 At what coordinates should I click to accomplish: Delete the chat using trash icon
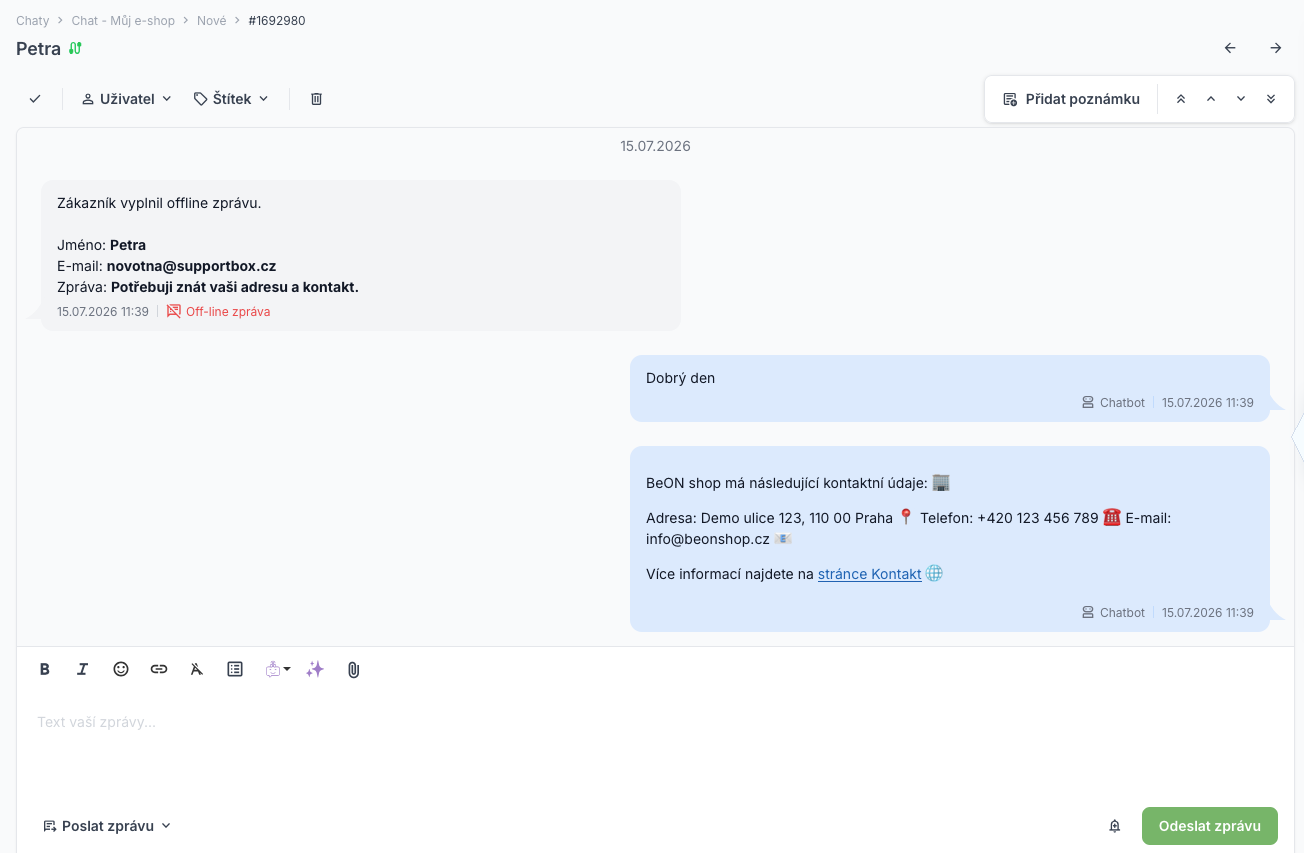click(316, 99)
